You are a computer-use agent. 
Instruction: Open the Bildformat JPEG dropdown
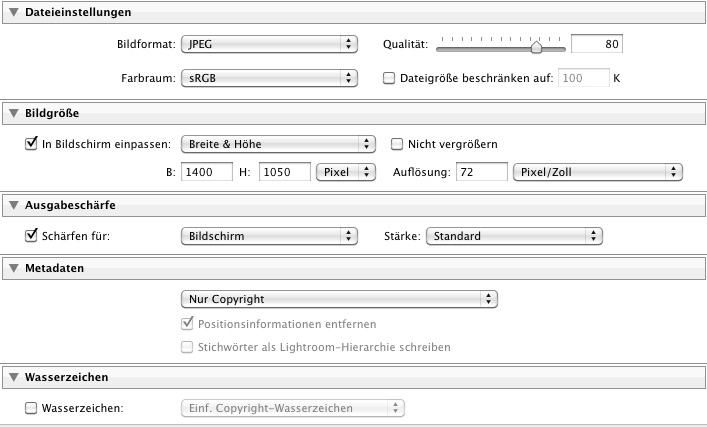269,44
